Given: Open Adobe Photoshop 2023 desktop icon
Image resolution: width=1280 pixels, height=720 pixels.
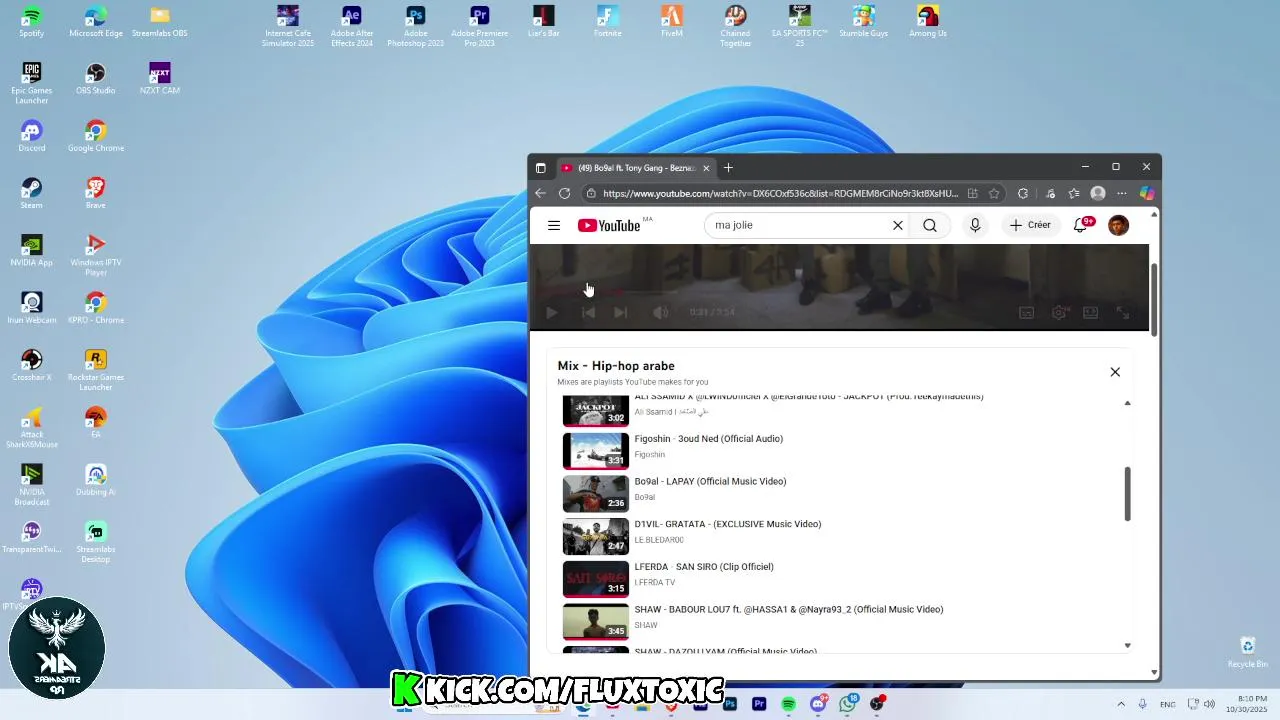Looking at the screenshot, I should (416, 26).
